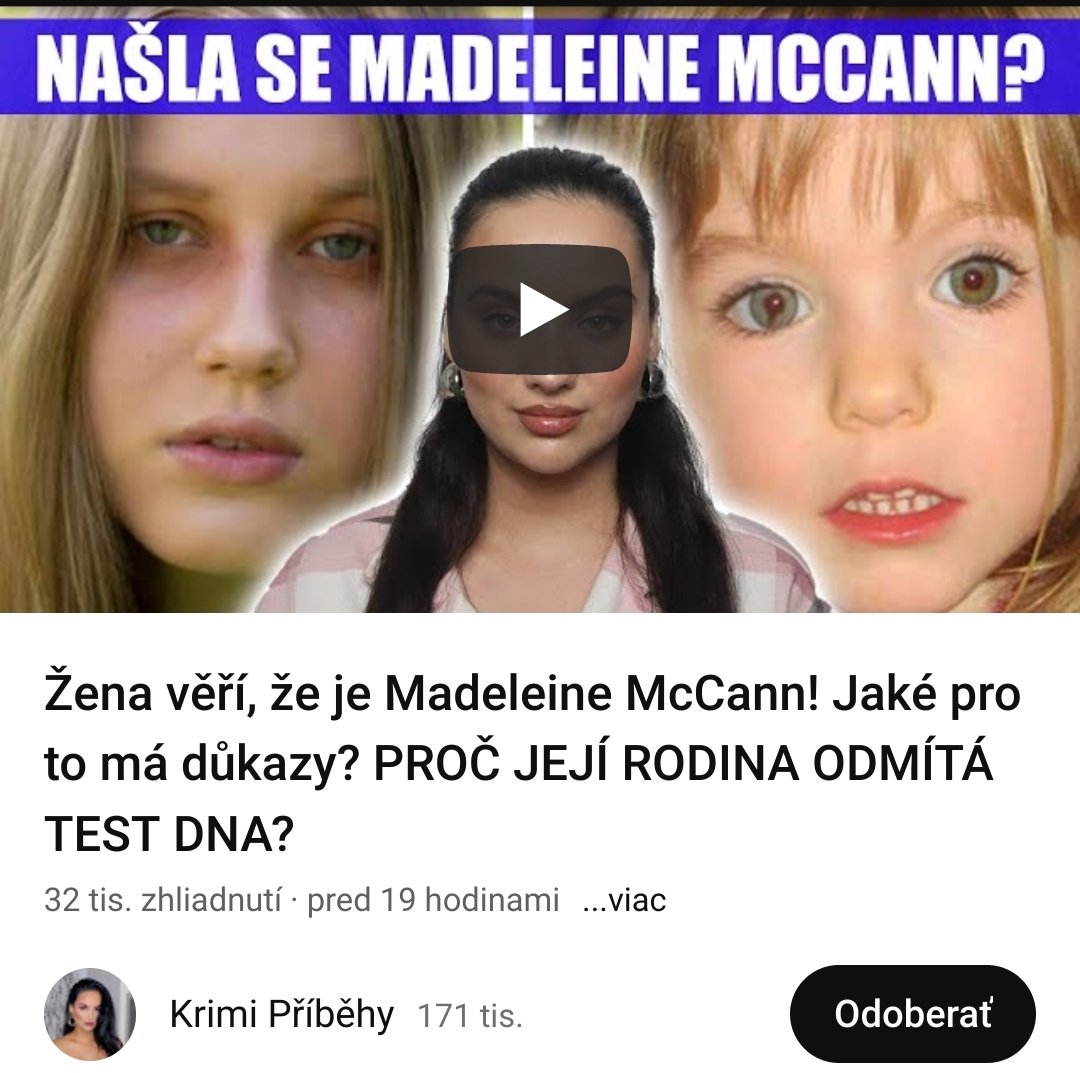The height and width of the screenshot is (1073, 1080).
Task: Open the Krimi Příběhy channel name link
Action: [282, 1014]
